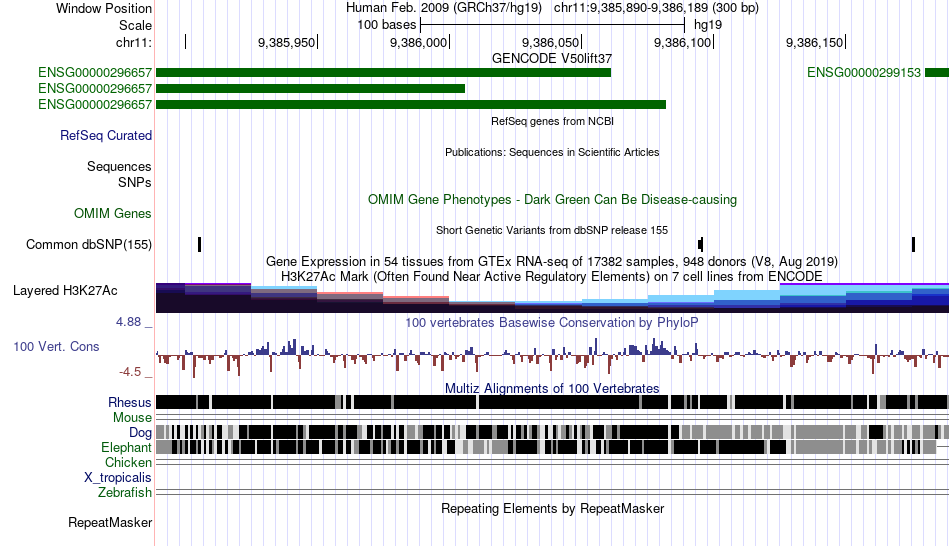
Task: Click the pink H3K27Ac signal region
Action: pyautogui.click(x=350, y=295)
